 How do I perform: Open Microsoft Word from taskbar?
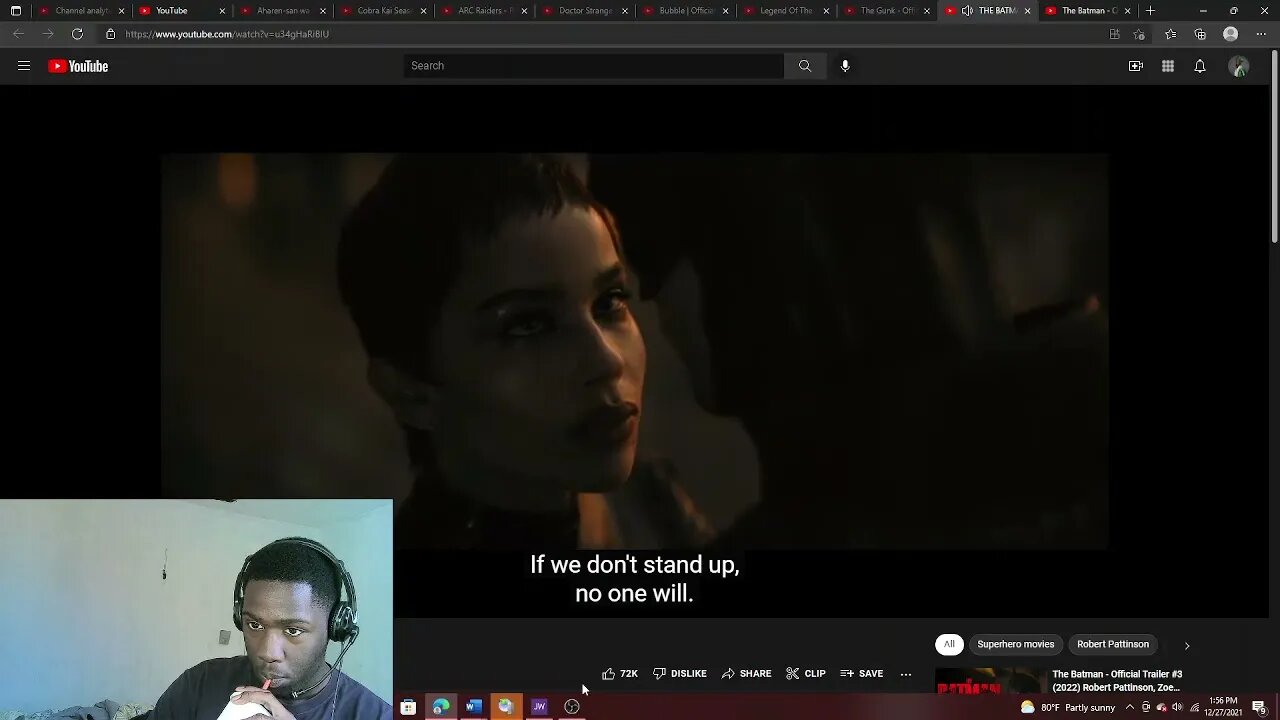coord(474,707)
